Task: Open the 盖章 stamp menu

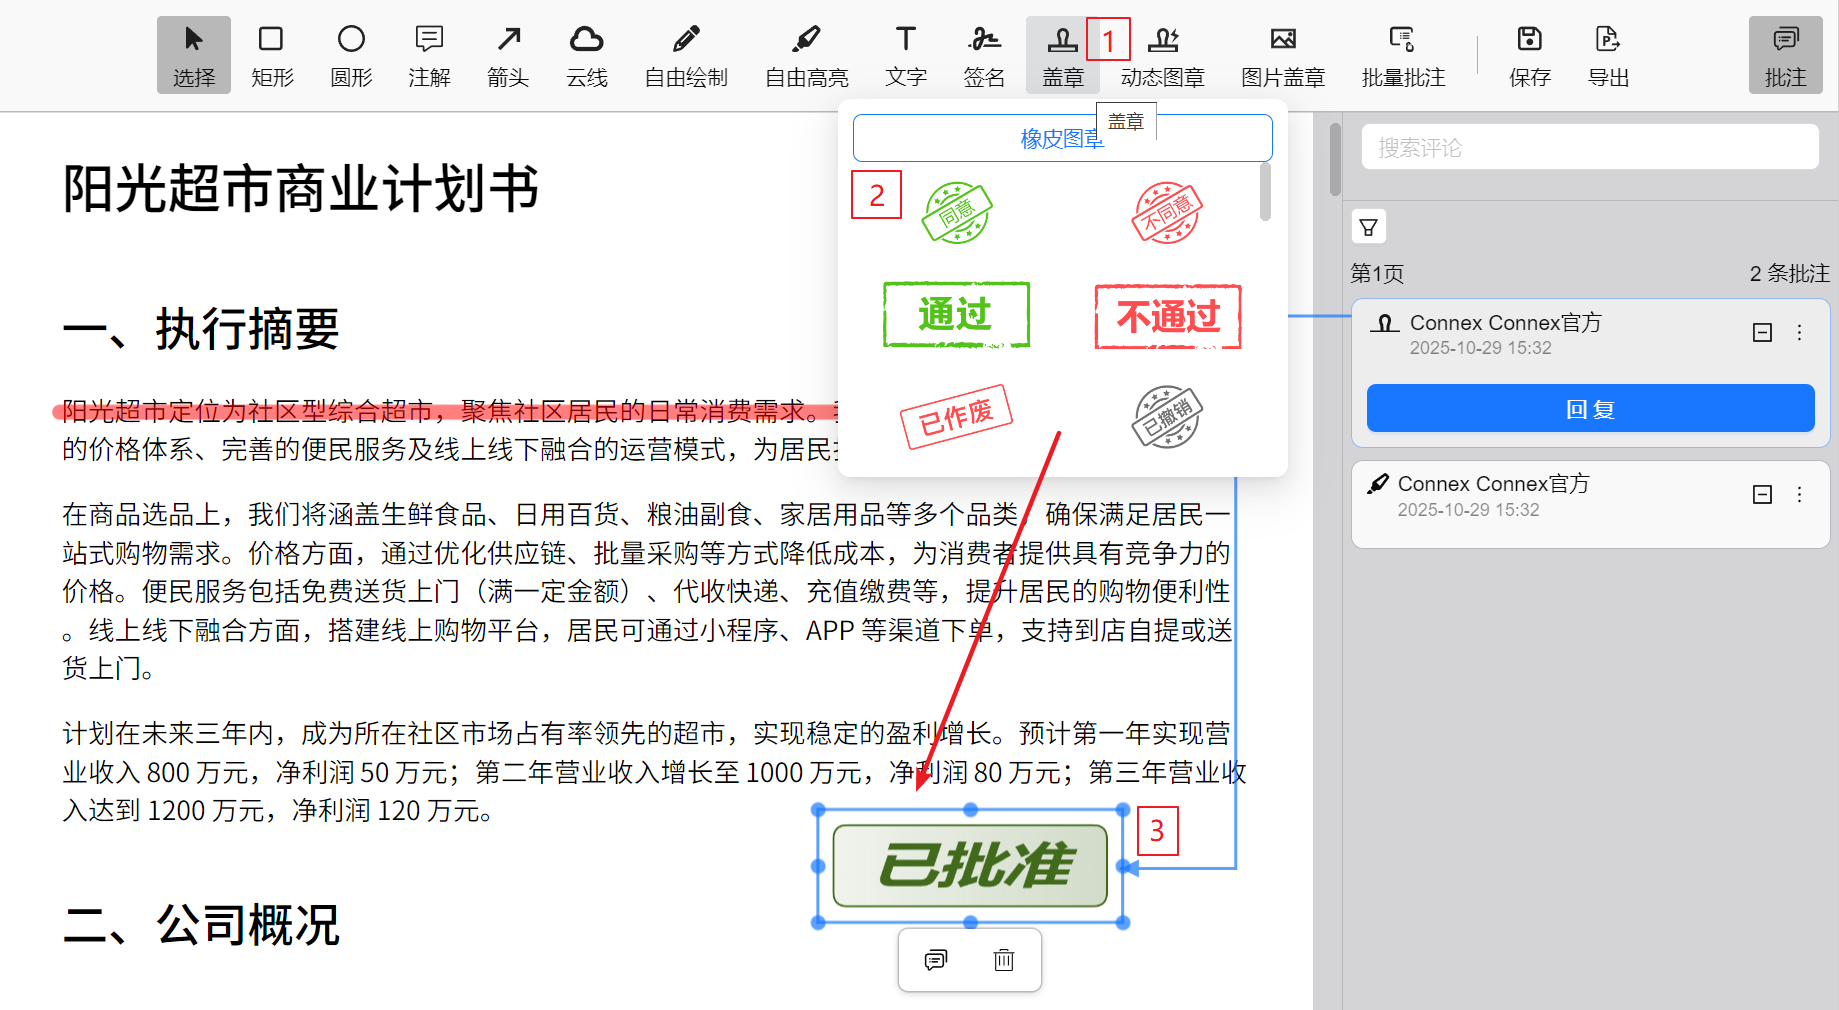Action: tap(1062, 55)
